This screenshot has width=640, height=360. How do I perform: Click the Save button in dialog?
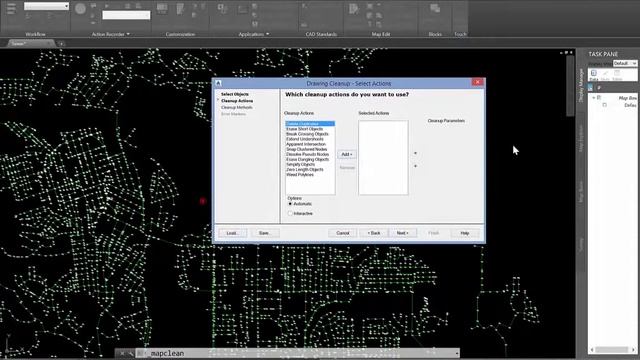coord(264,233)
